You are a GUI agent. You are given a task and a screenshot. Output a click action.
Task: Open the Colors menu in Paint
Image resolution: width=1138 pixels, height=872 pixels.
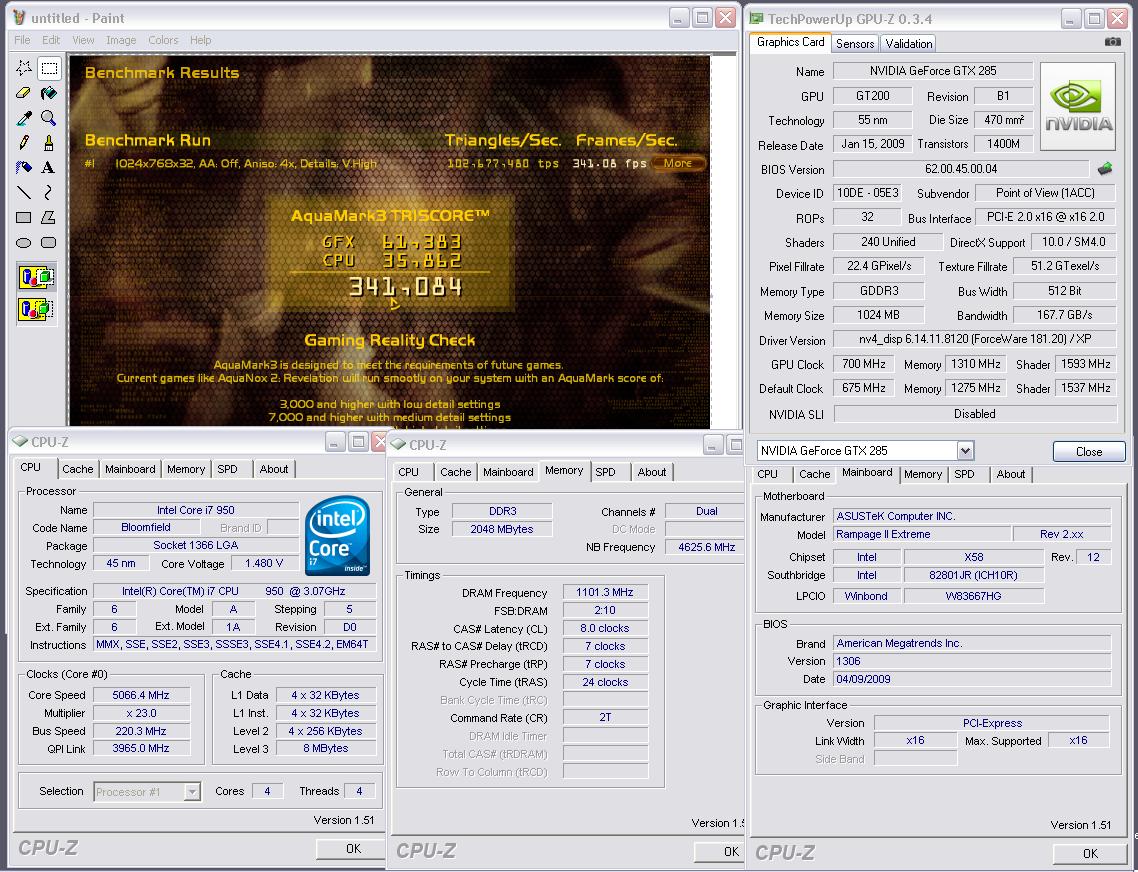163,40
